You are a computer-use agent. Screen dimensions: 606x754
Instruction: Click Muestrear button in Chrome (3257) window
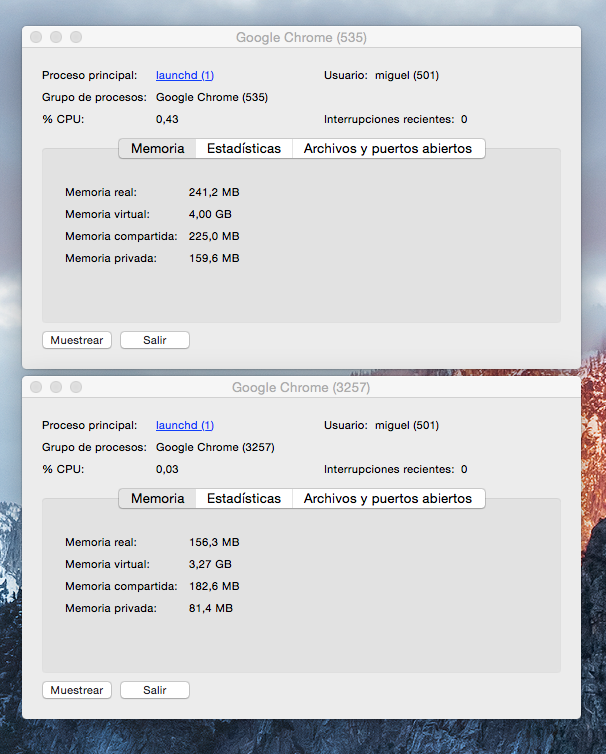(x=77, y=690)
